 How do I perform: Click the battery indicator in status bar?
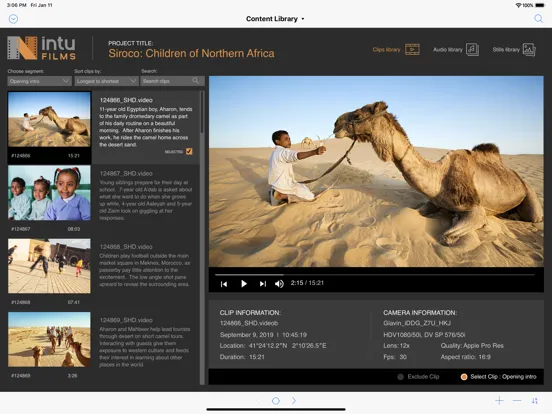click(540, 5)
